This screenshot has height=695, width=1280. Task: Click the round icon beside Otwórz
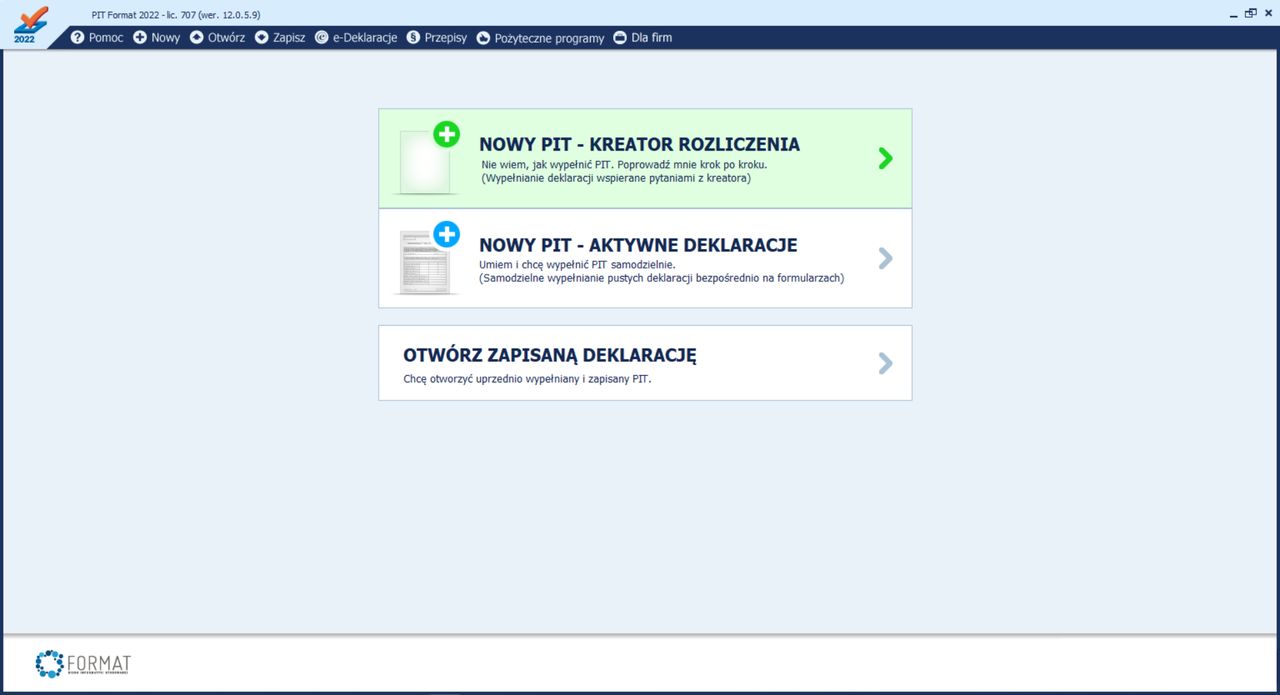(x=197, y=38)
